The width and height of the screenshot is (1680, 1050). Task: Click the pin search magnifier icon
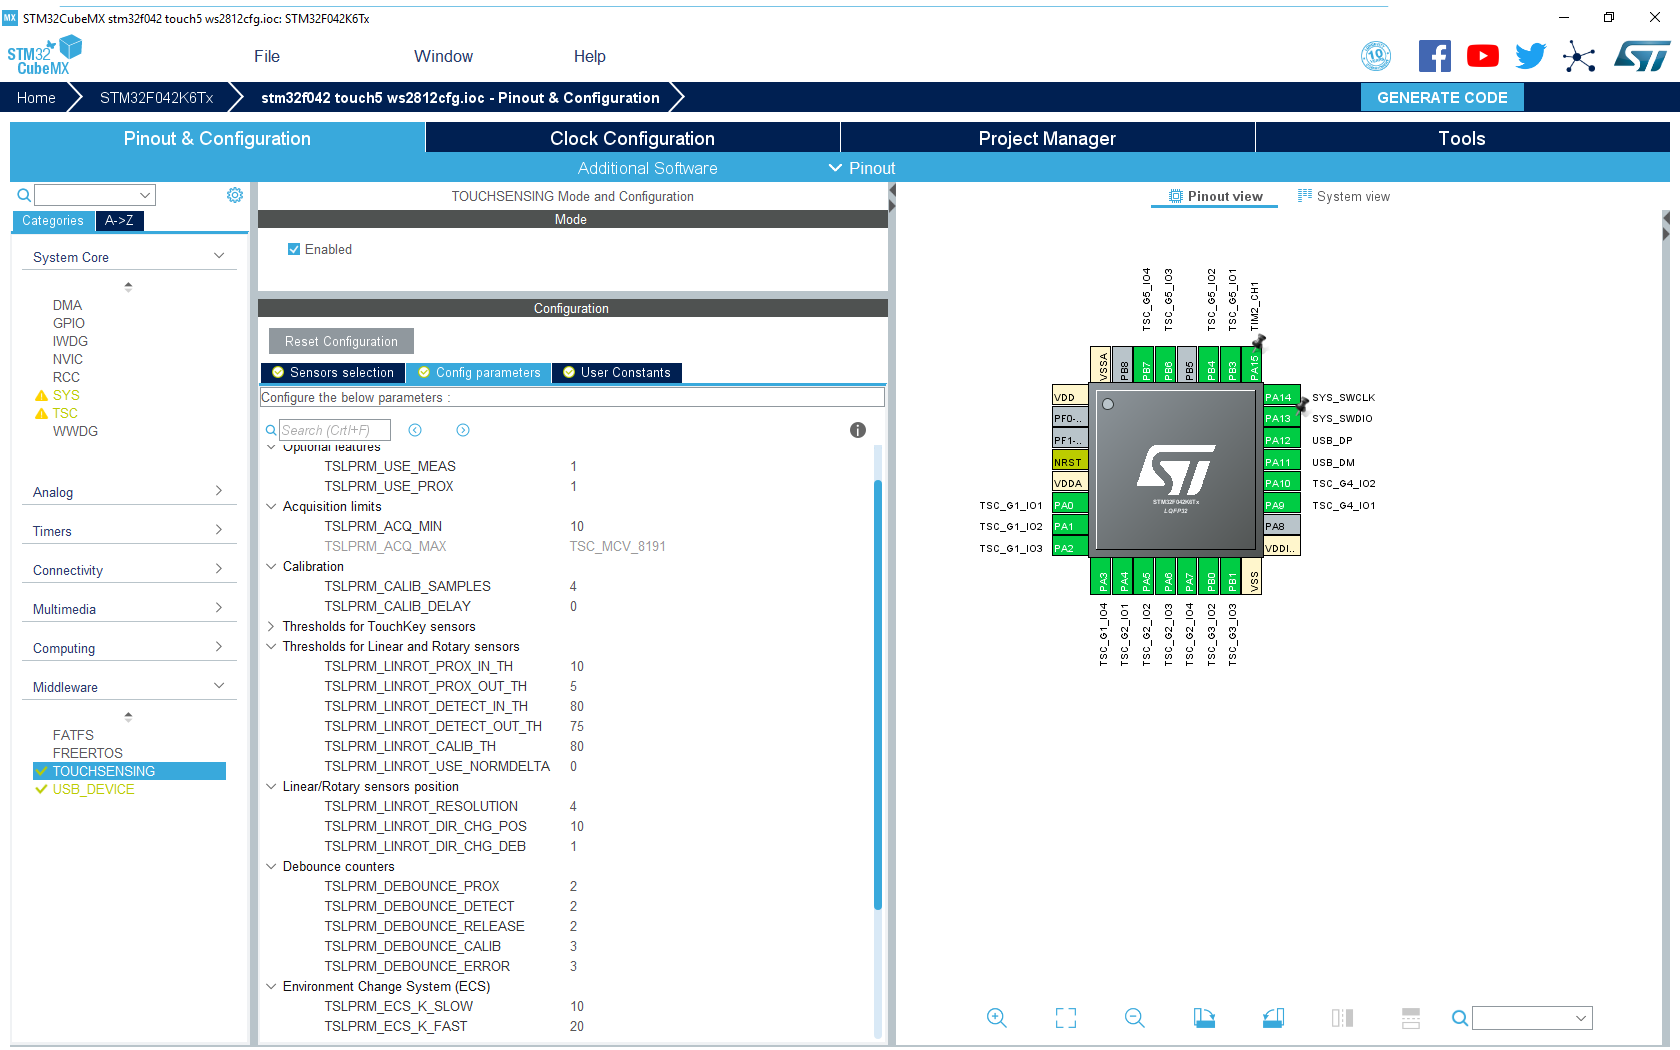coord(1460,1018)
